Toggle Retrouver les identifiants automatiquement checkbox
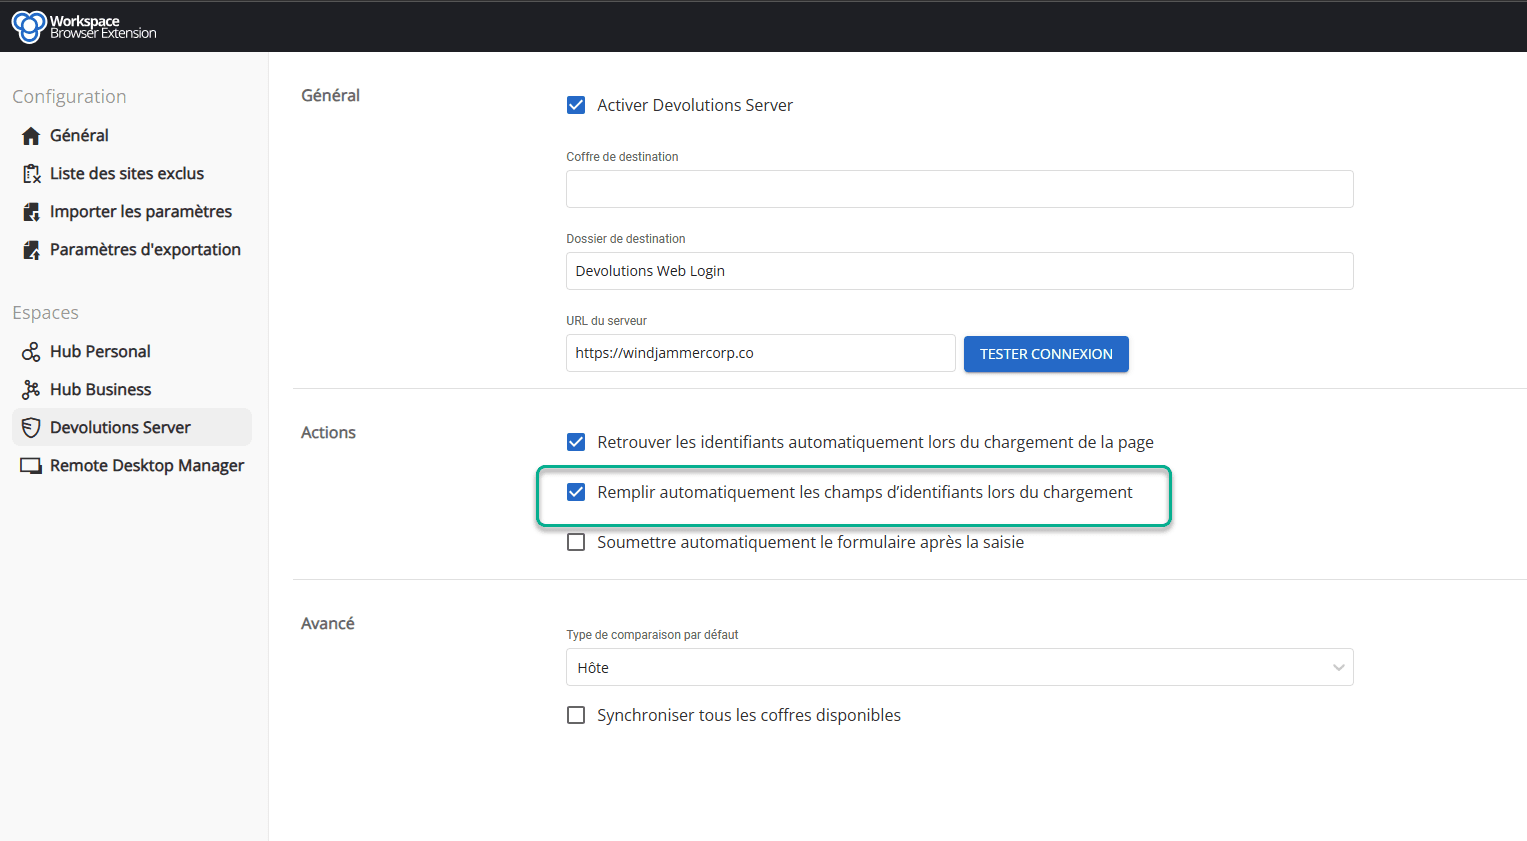 [576, 442]
